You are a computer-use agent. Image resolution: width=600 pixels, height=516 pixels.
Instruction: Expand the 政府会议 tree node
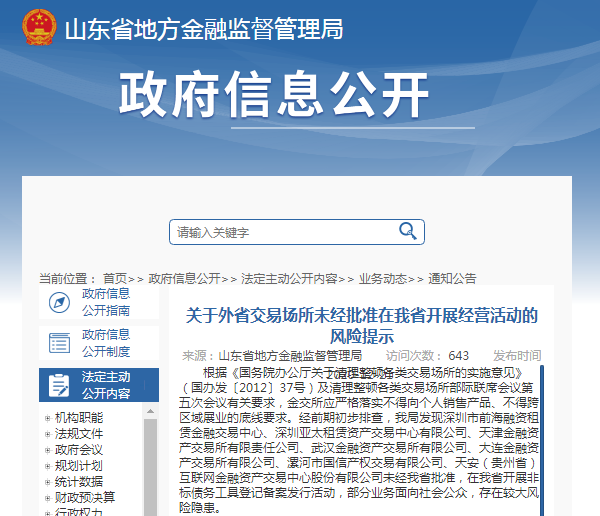[47, 450]
